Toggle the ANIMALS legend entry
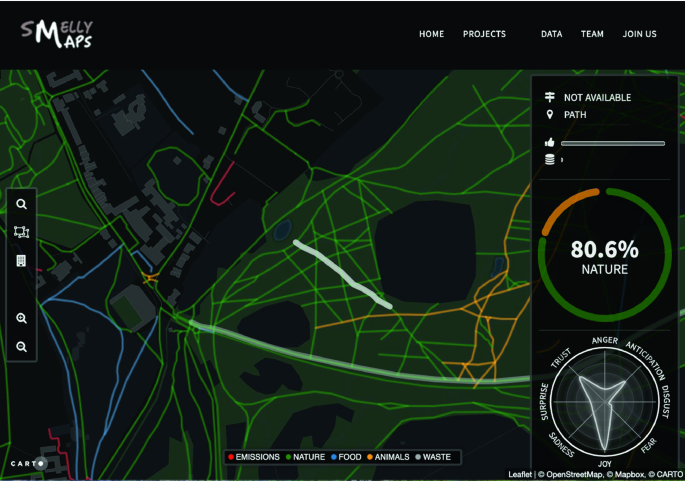 (388, 457)
